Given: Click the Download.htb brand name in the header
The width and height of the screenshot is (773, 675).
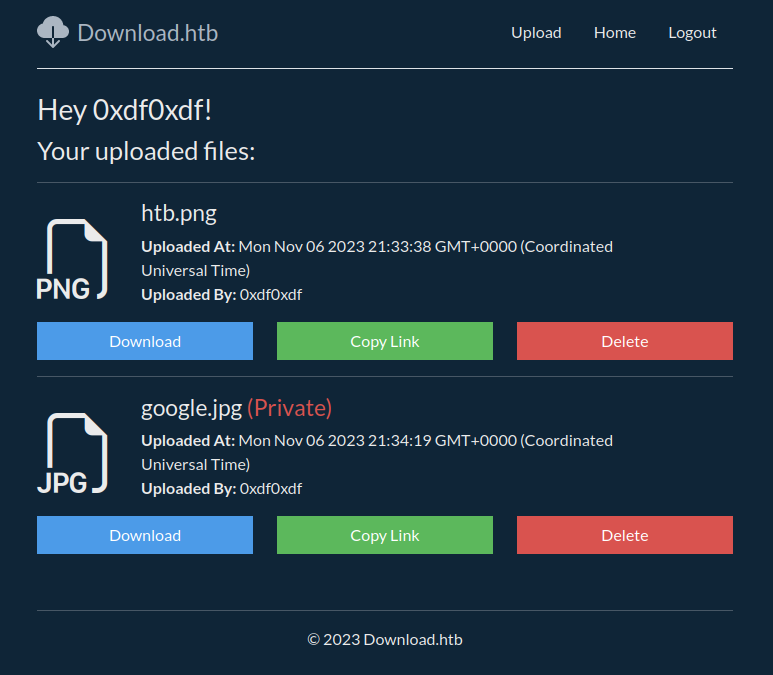Looking at the screenshot, I should pyautogui.click(x=147, y=32).
